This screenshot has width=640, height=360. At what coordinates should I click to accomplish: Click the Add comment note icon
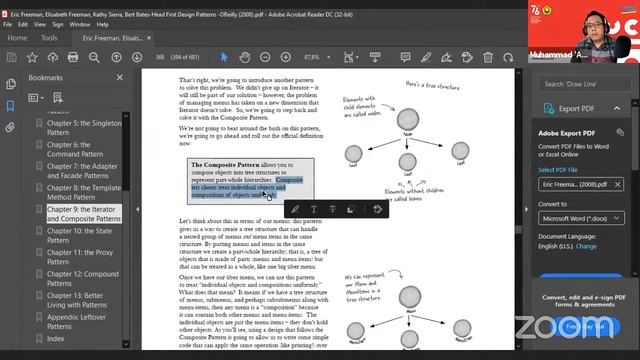[x=405, y=57]
